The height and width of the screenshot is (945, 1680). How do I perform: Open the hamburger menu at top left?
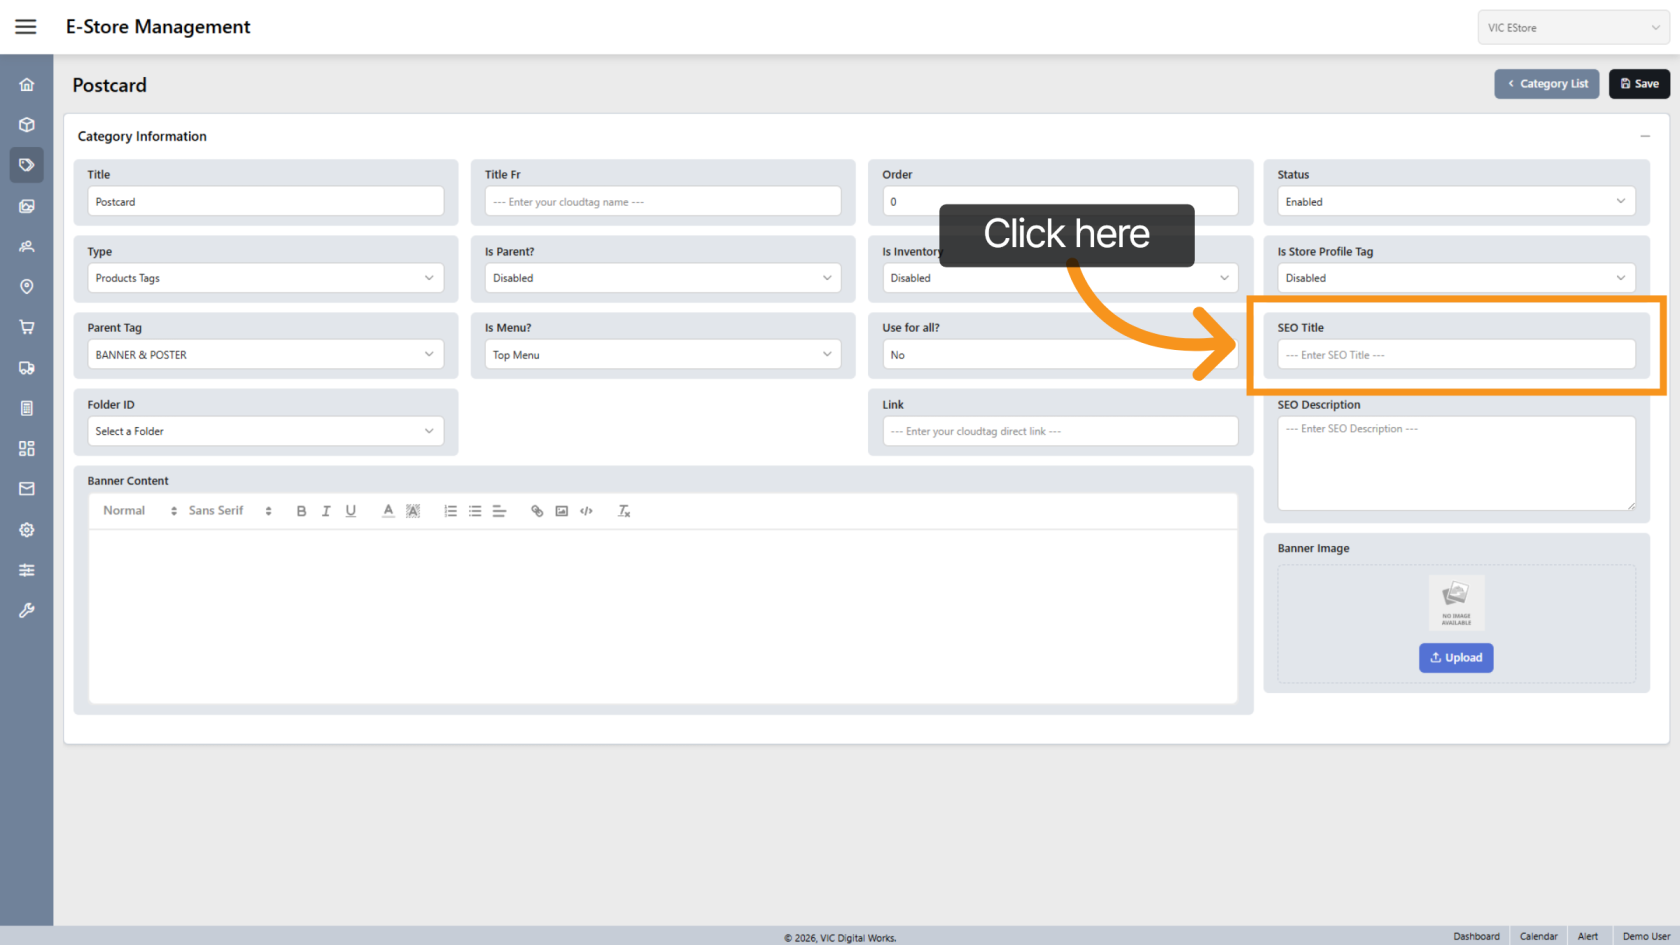click(x=26, y=27)
